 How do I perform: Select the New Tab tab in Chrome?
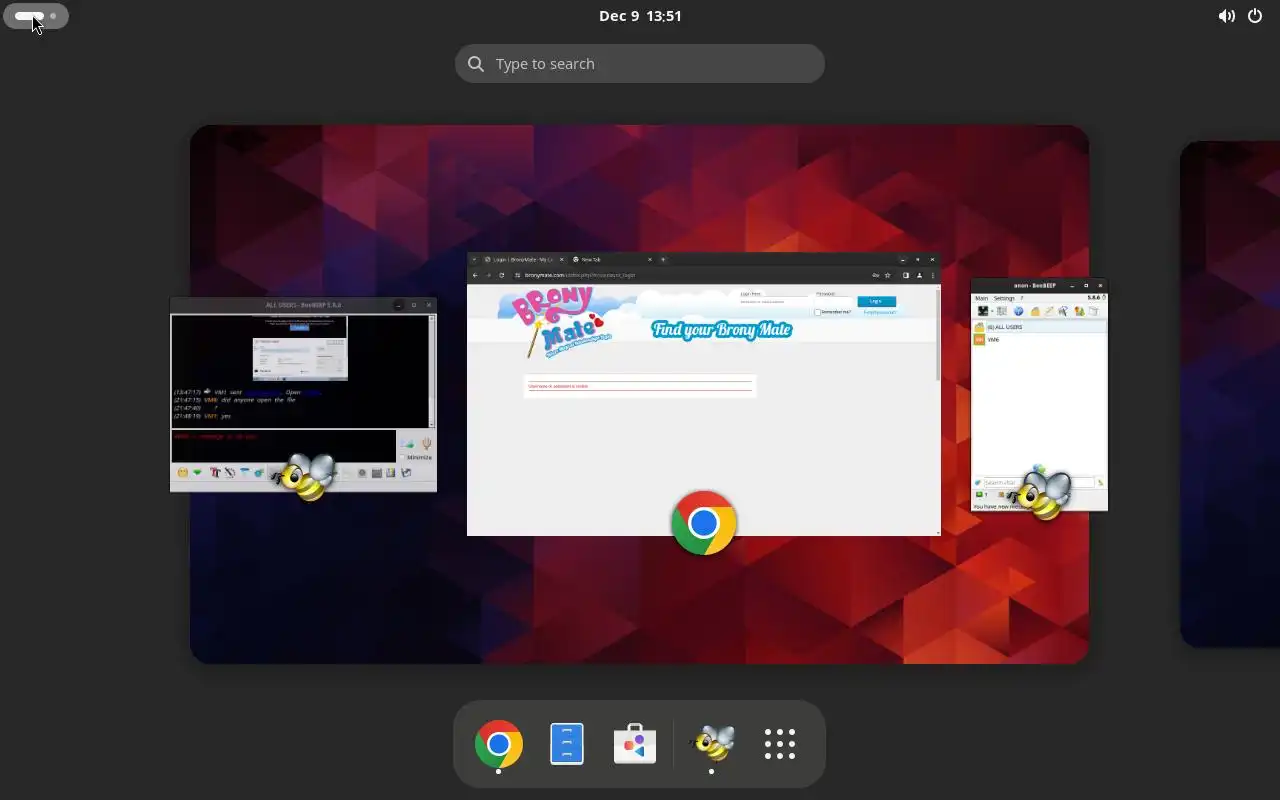click(x=612, y=259)
